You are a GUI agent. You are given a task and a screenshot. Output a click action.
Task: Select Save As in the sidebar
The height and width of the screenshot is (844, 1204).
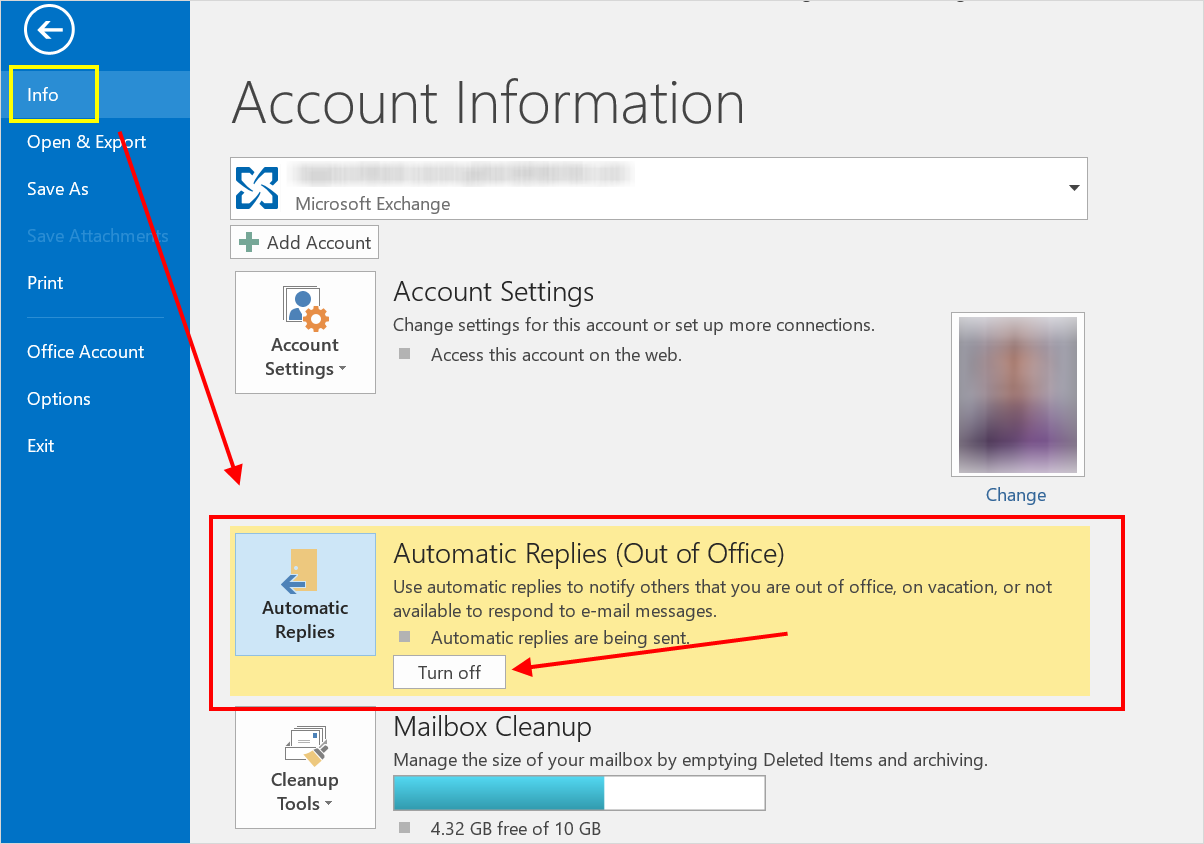[x=58, y=189]
